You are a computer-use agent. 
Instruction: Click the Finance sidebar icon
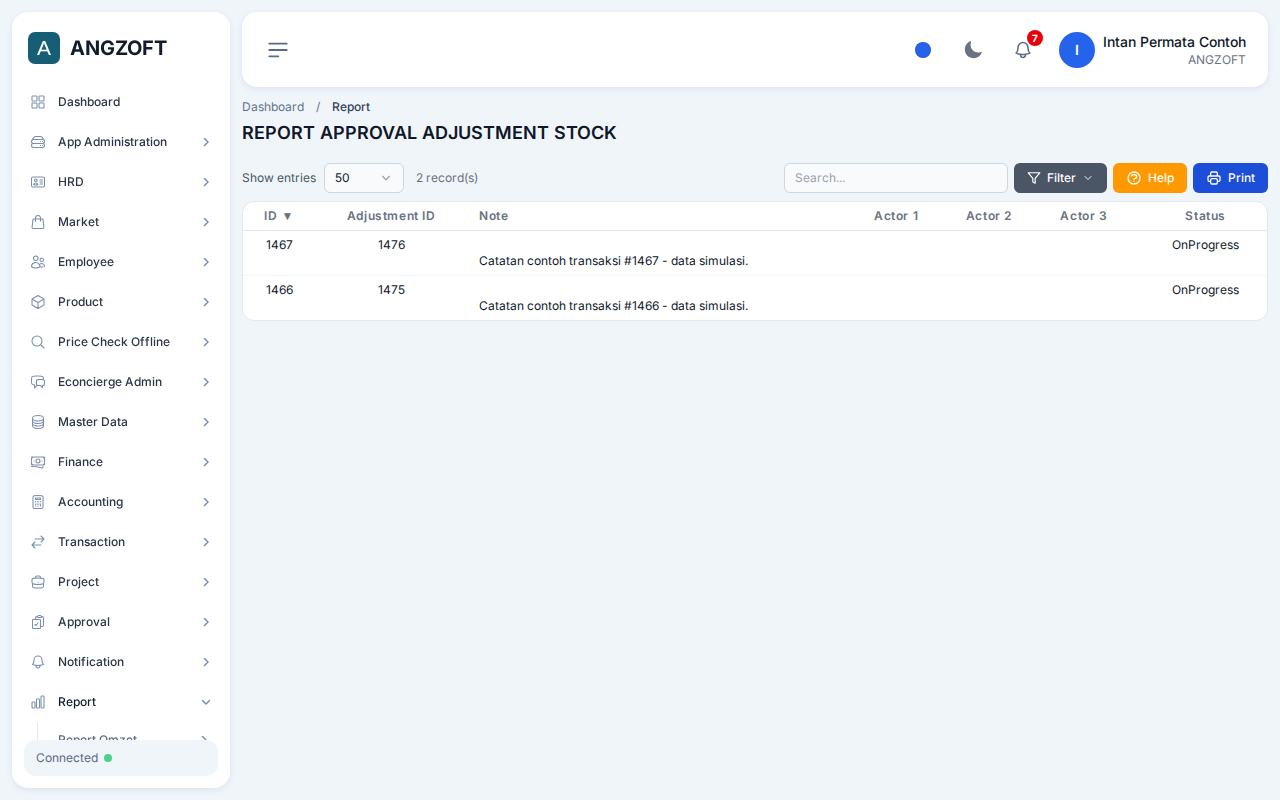point(38,462)
